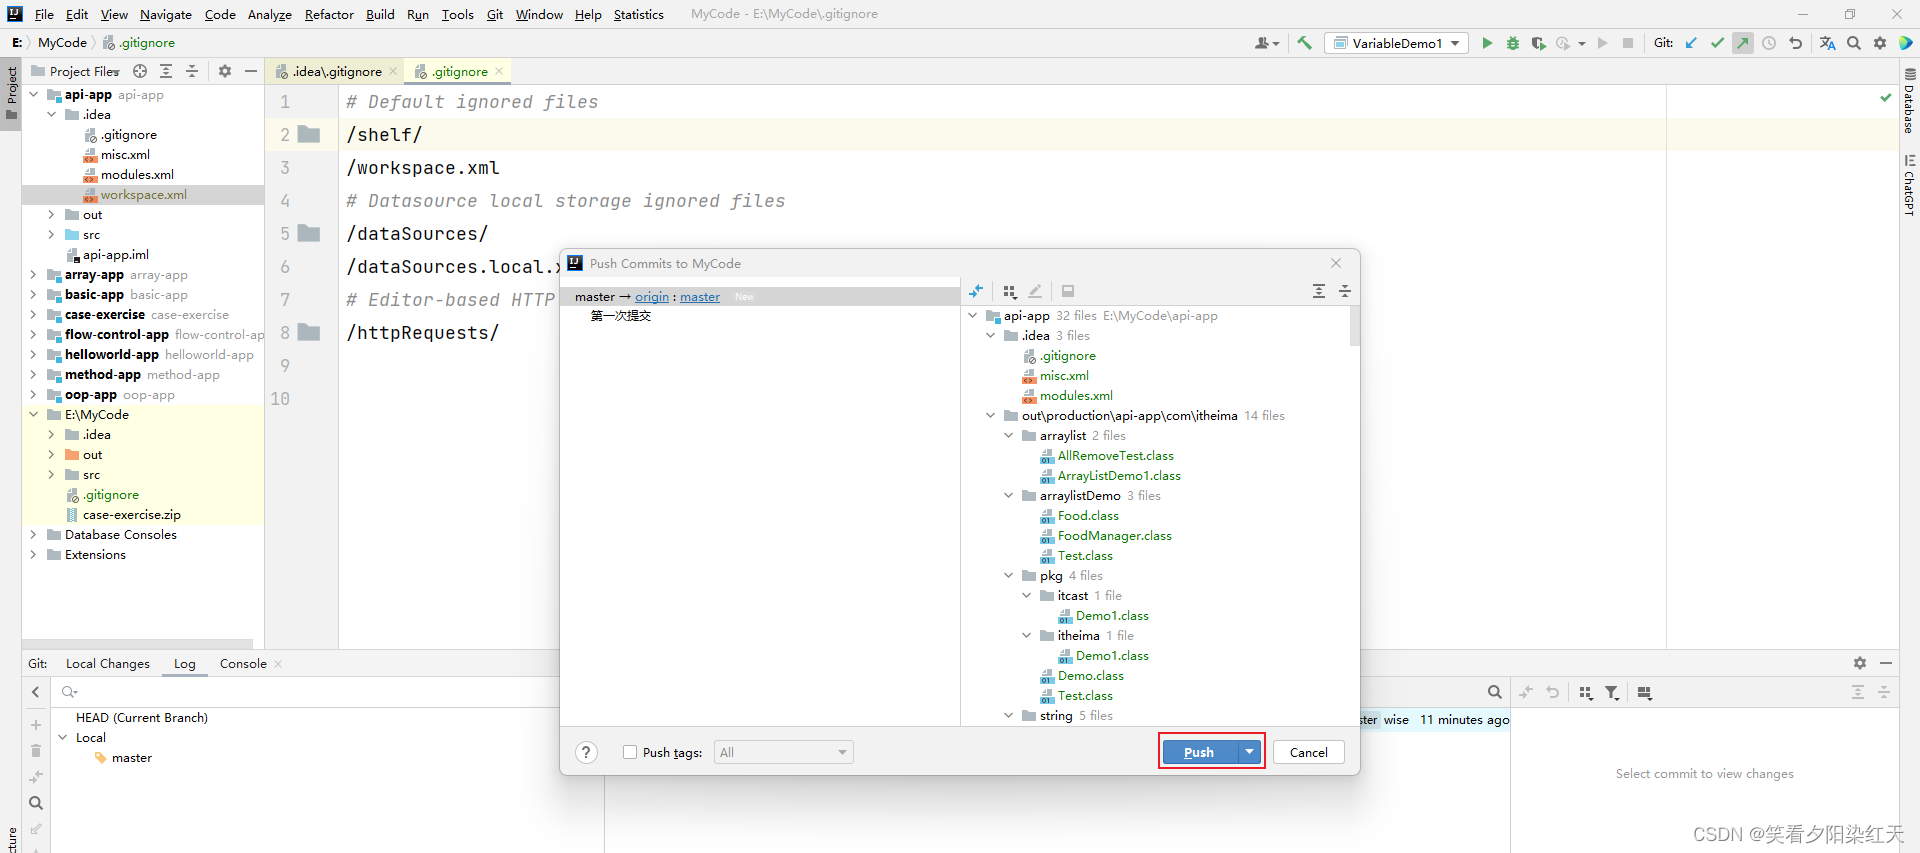Collapse arraylistDemo folder in push dialog

pyautogui.click(x=1009, y=496)
